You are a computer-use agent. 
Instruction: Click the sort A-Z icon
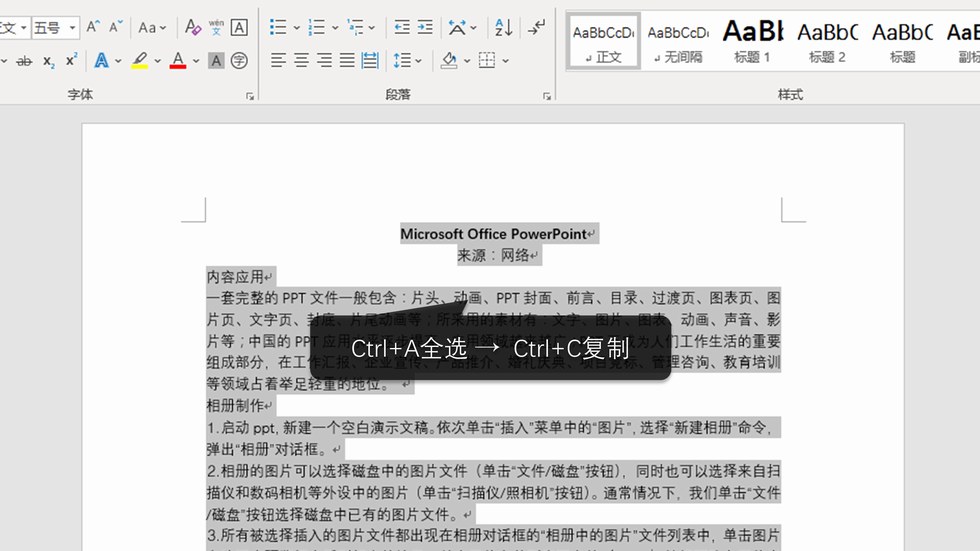point(504,28)
